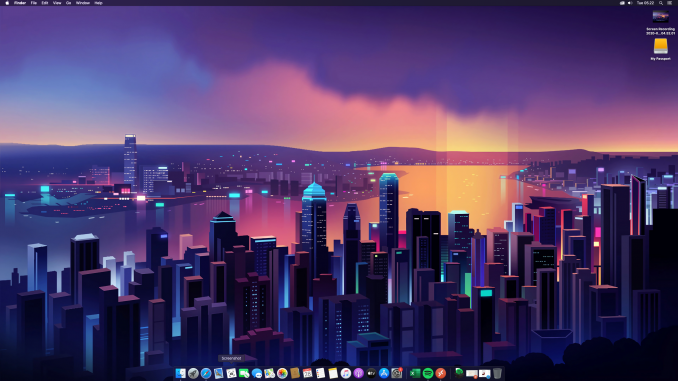Open the Apple menu
Image resolution: width=678 pixels, height=381 pixels.
7,3
